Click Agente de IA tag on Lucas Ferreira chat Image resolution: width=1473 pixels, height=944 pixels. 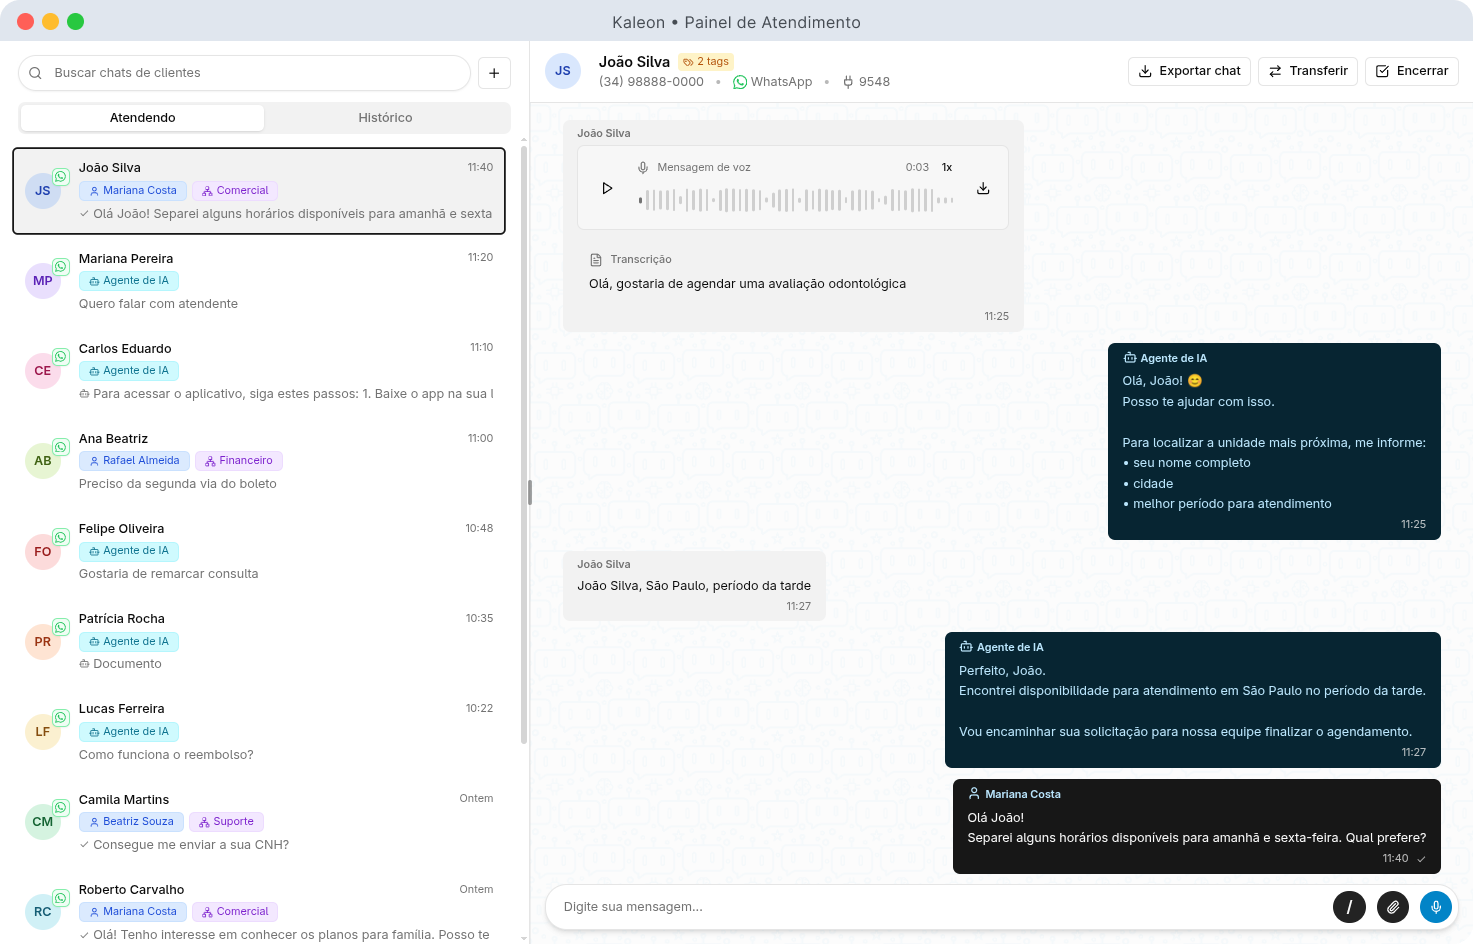coord(129,732)
